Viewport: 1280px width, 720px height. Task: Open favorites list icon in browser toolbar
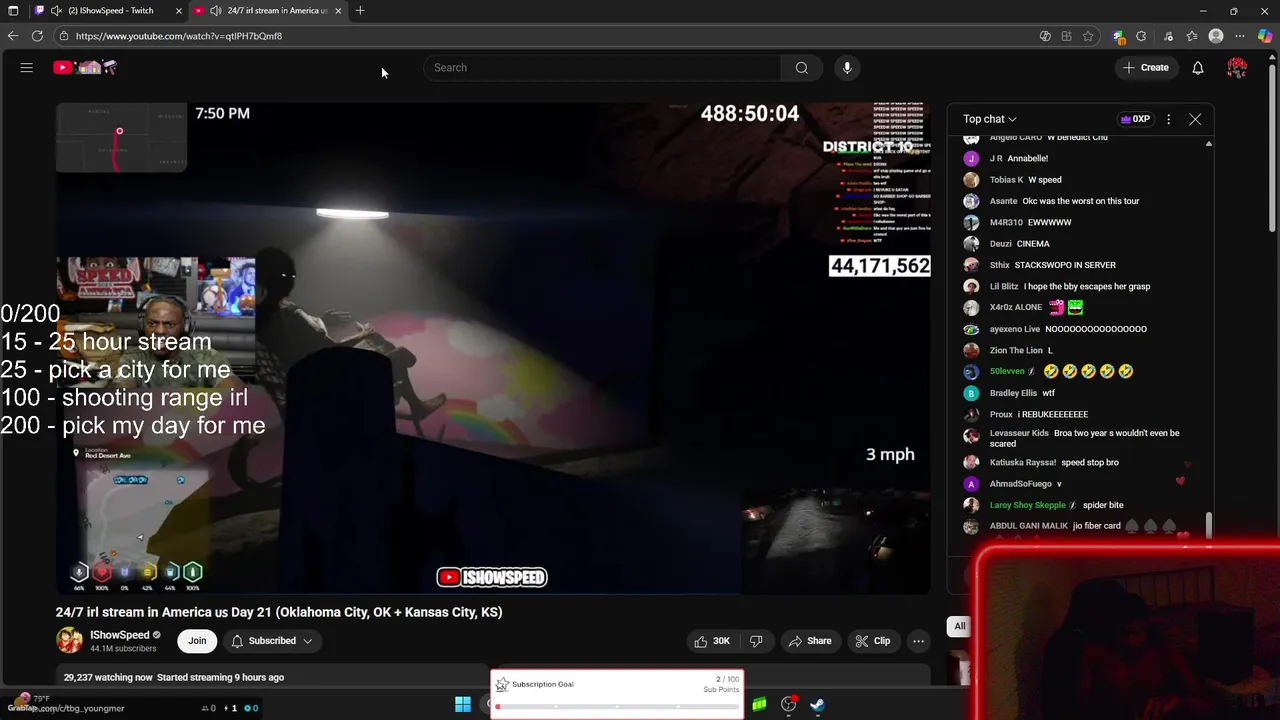pyautogui.click(x=1192, y=36)
